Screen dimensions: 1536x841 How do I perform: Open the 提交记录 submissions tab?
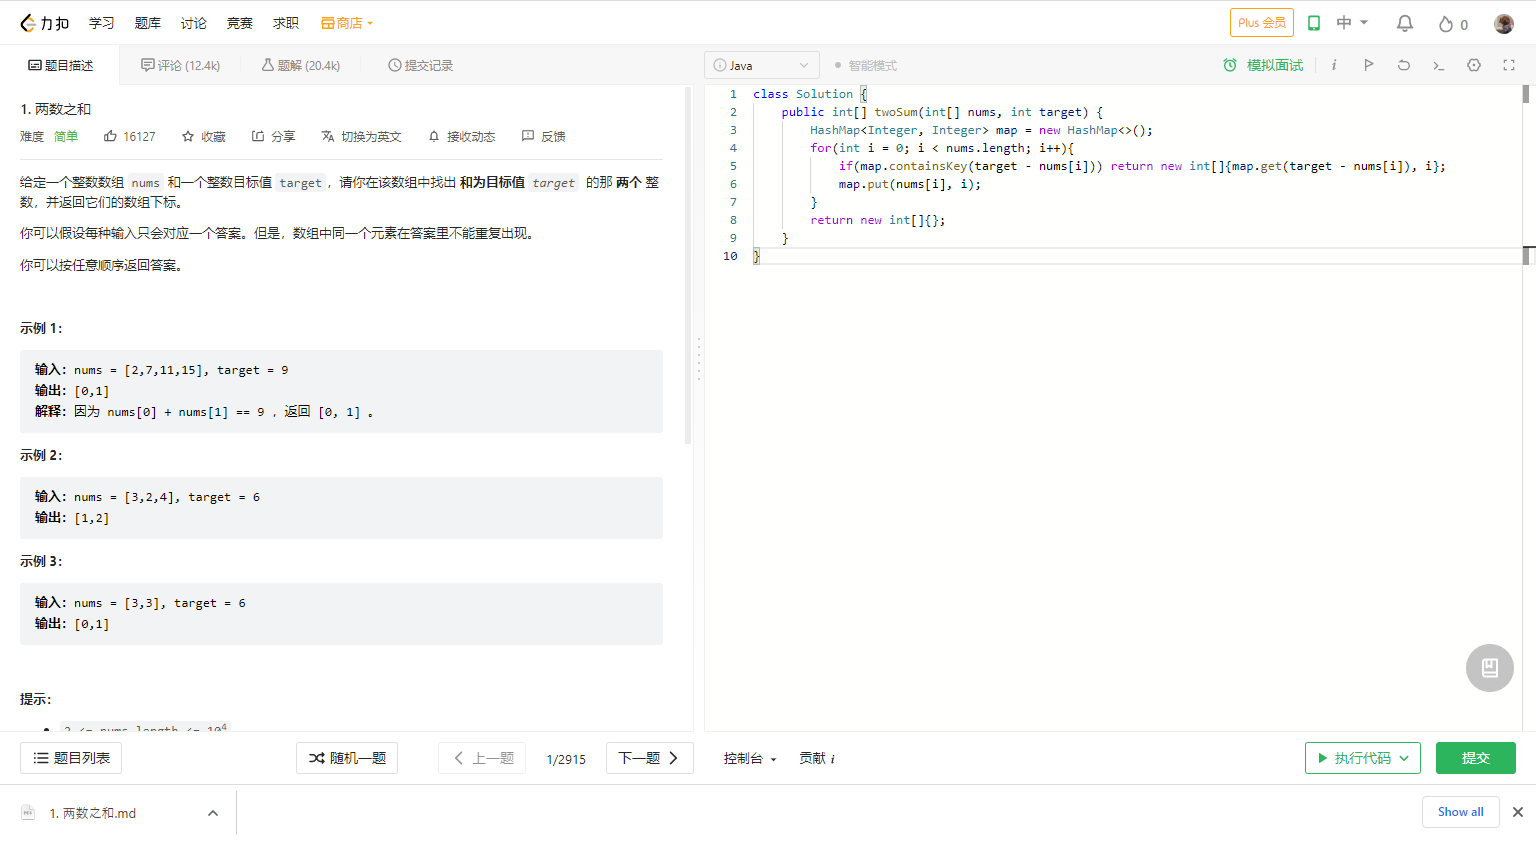420,65
